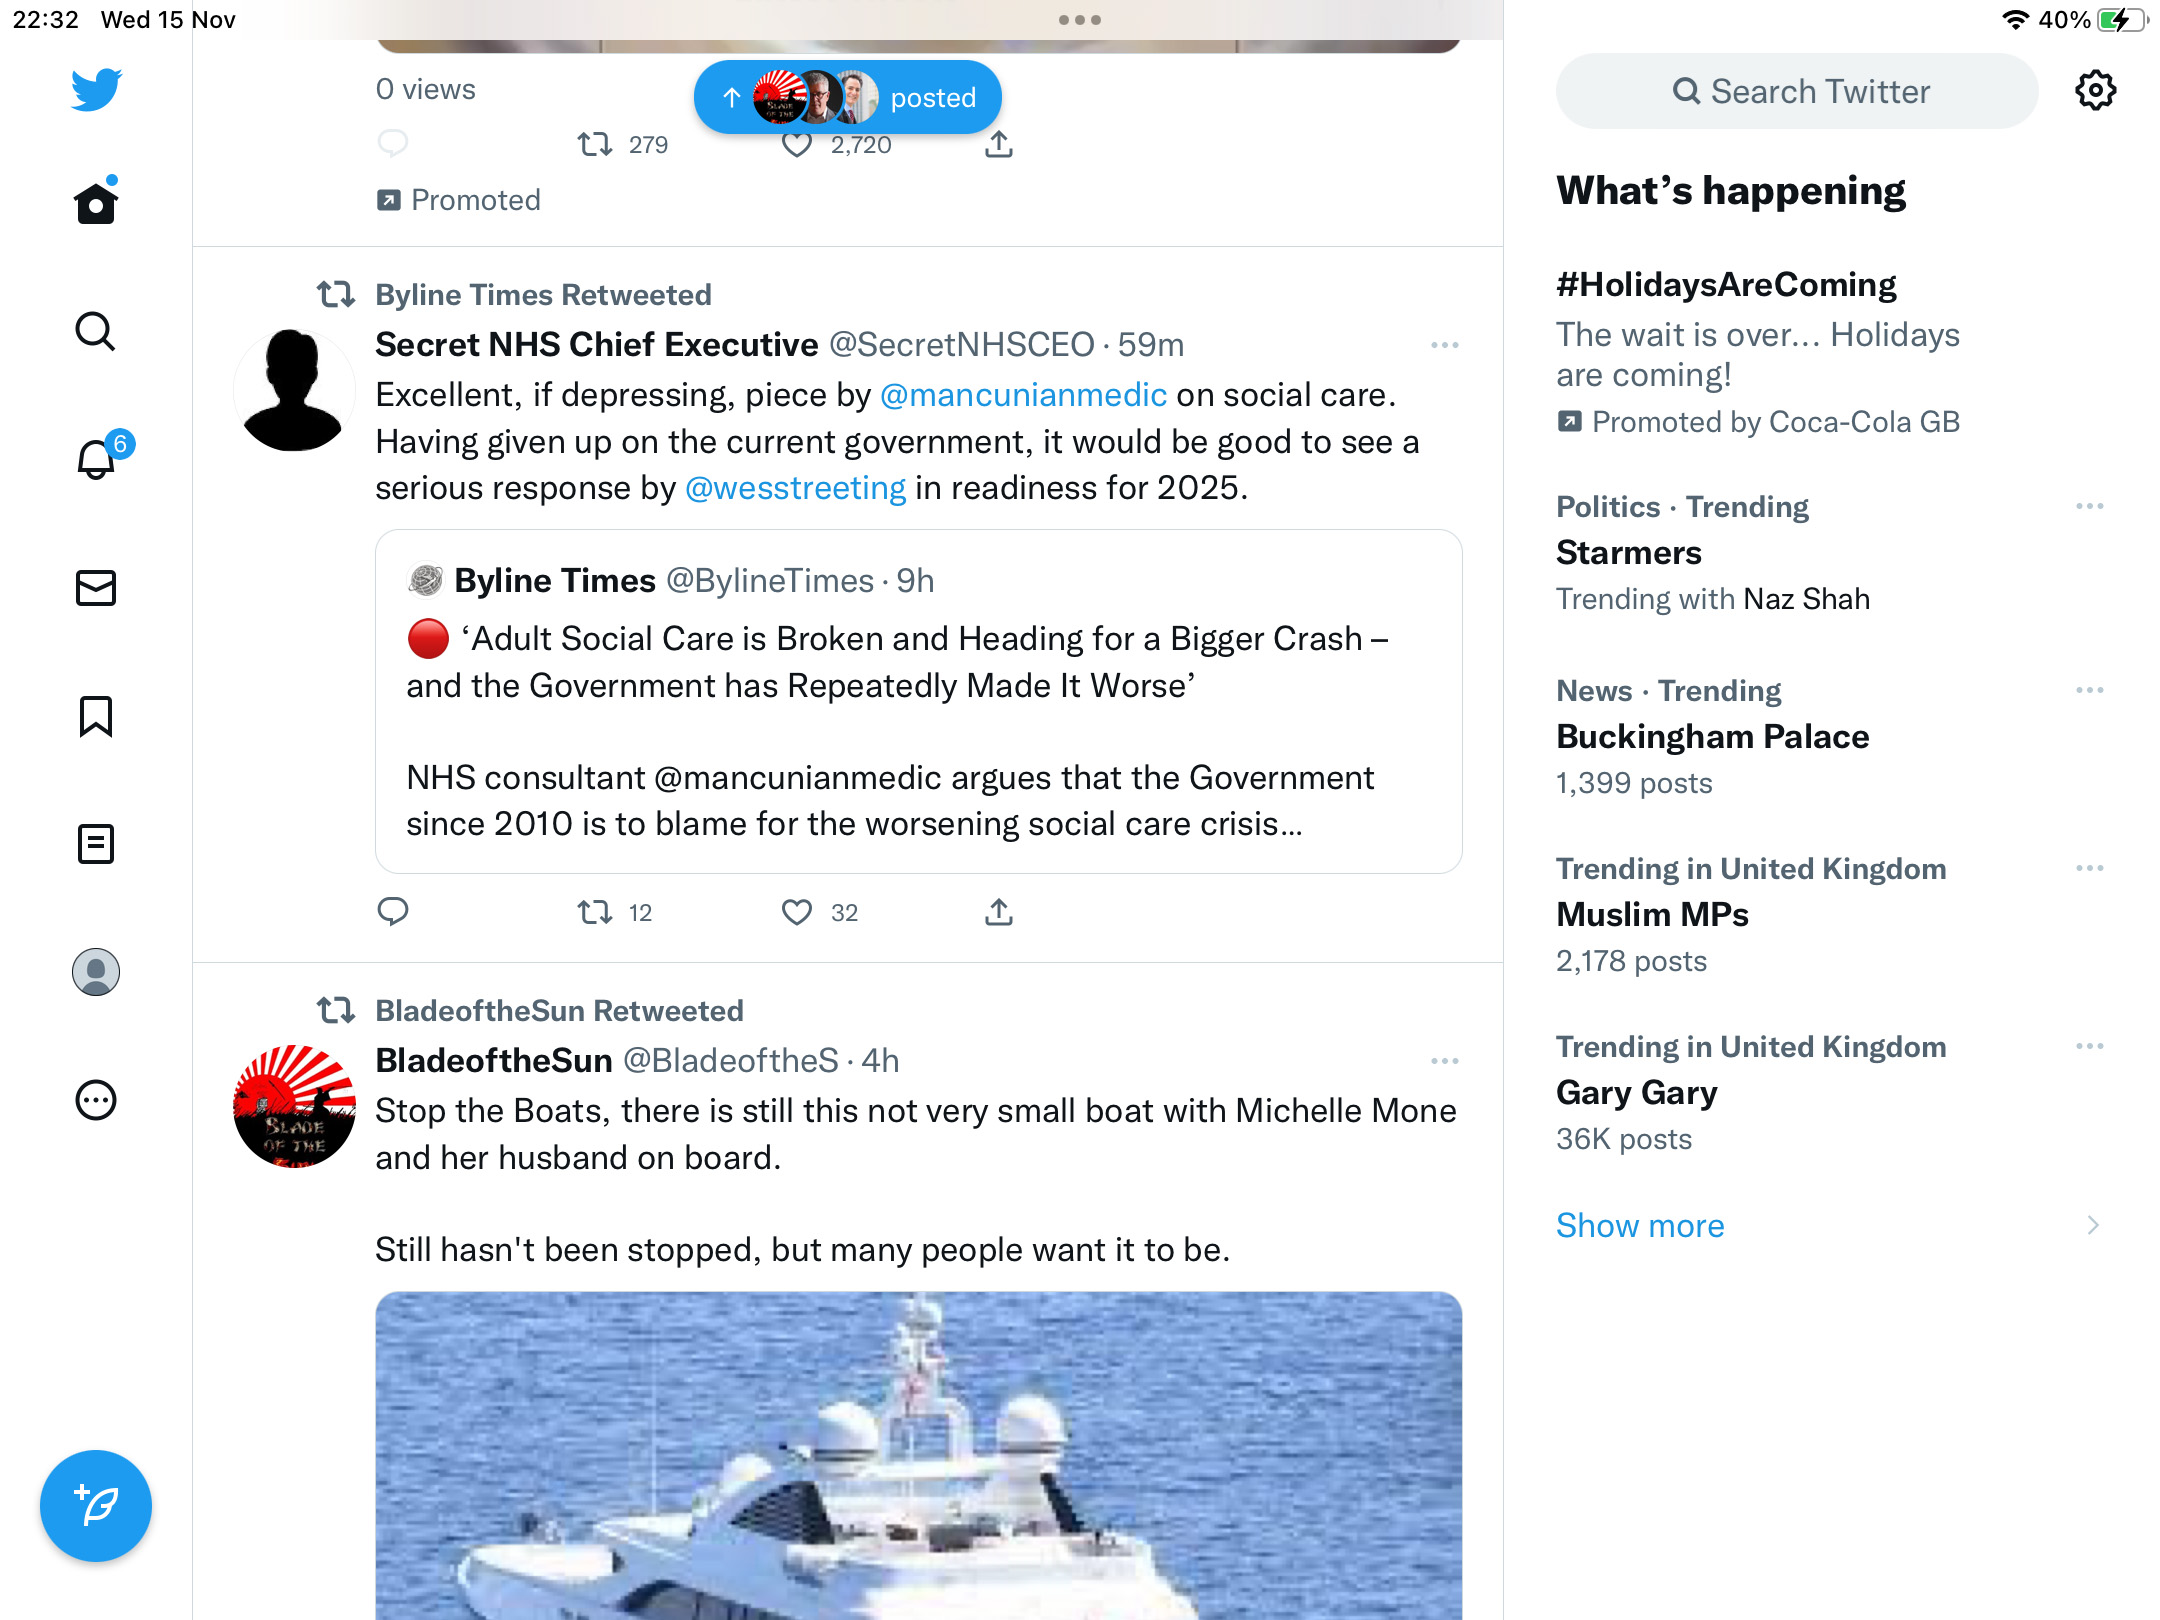
Task: Like the promoted tweet with 2,720 likes
Action: [x=797, y=145]
